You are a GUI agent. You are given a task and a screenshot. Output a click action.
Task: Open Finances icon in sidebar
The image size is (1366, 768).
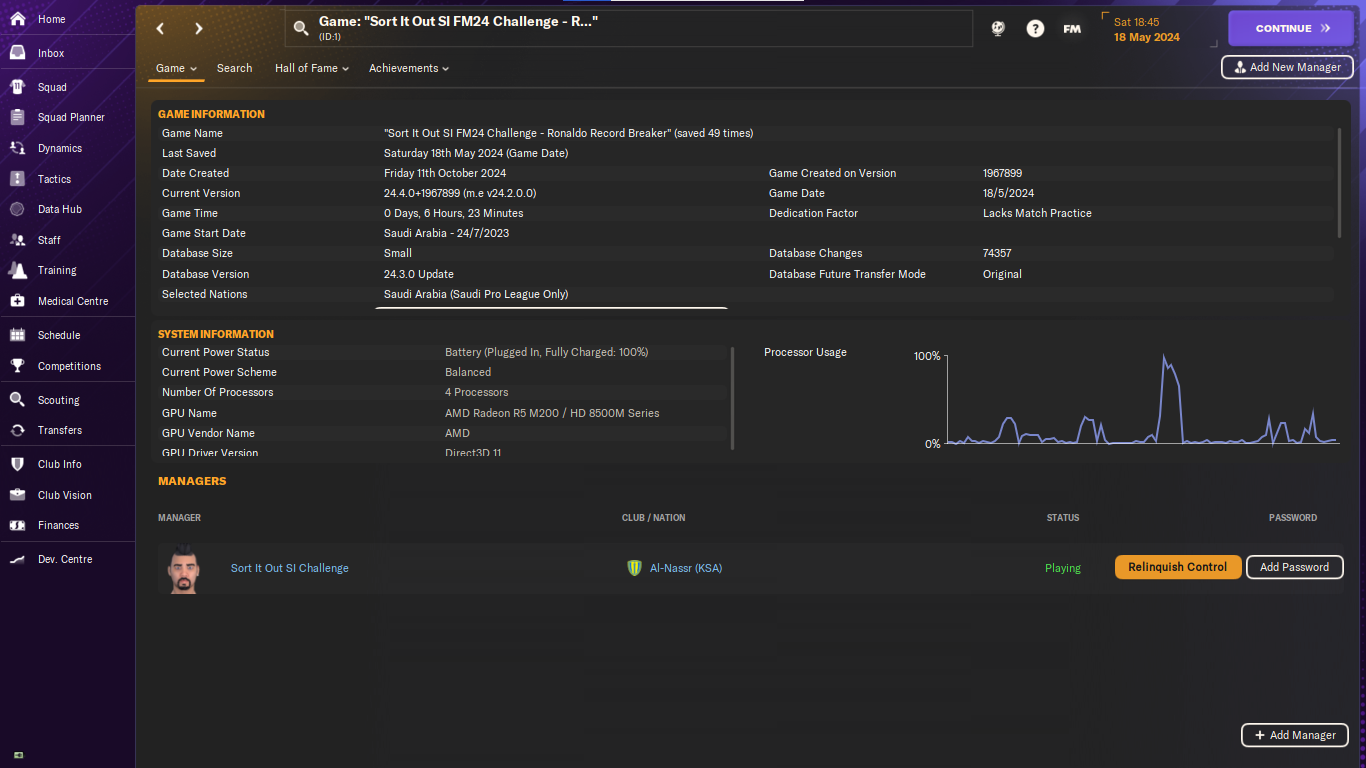[18, 525]
